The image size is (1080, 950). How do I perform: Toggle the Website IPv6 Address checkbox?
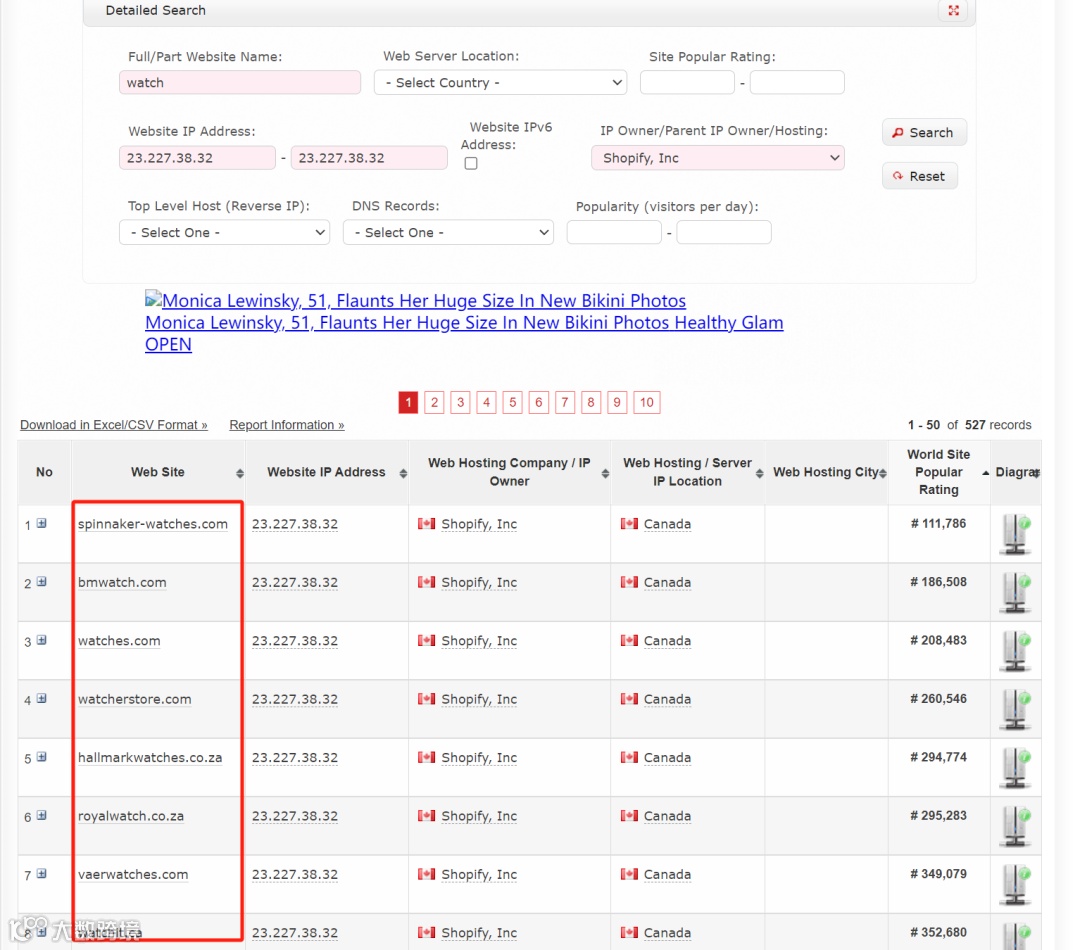click(x=471, y=163)
